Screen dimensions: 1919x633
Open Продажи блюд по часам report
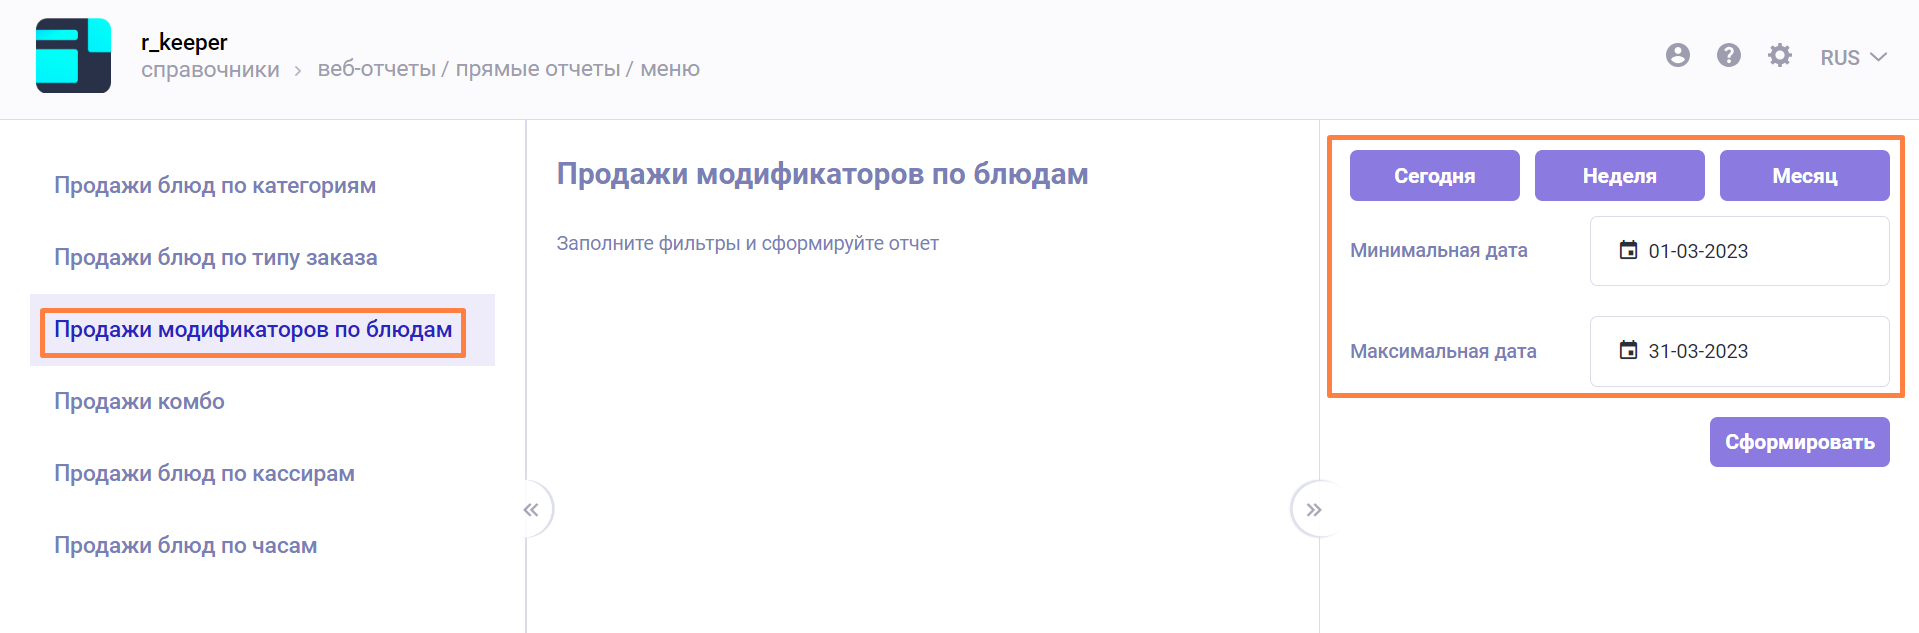185,546
